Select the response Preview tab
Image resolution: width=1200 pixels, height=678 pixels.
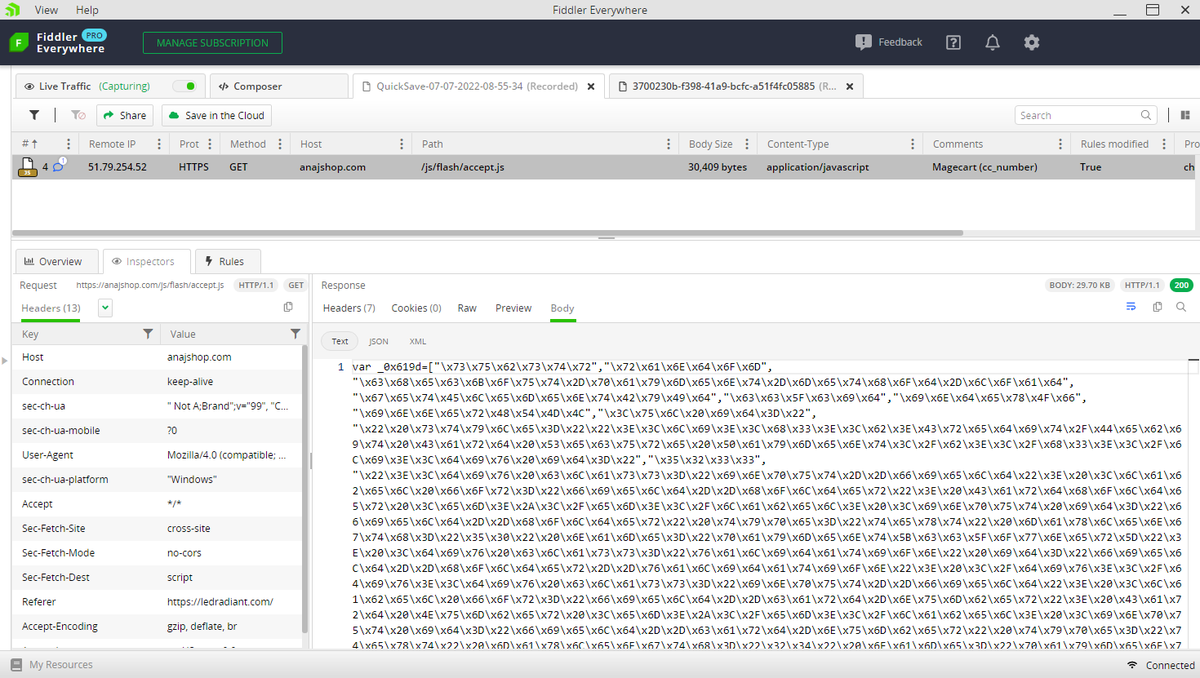coord(513,308)
